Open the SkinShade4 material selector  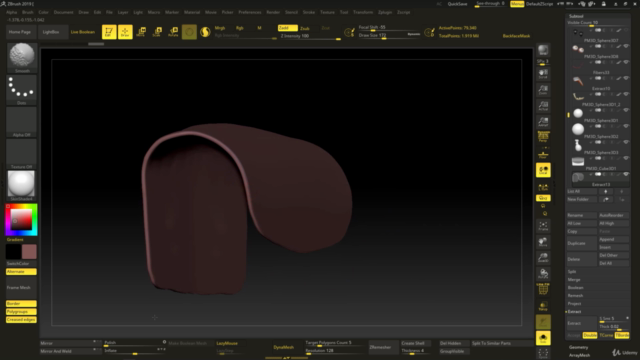tap(22, 186)
